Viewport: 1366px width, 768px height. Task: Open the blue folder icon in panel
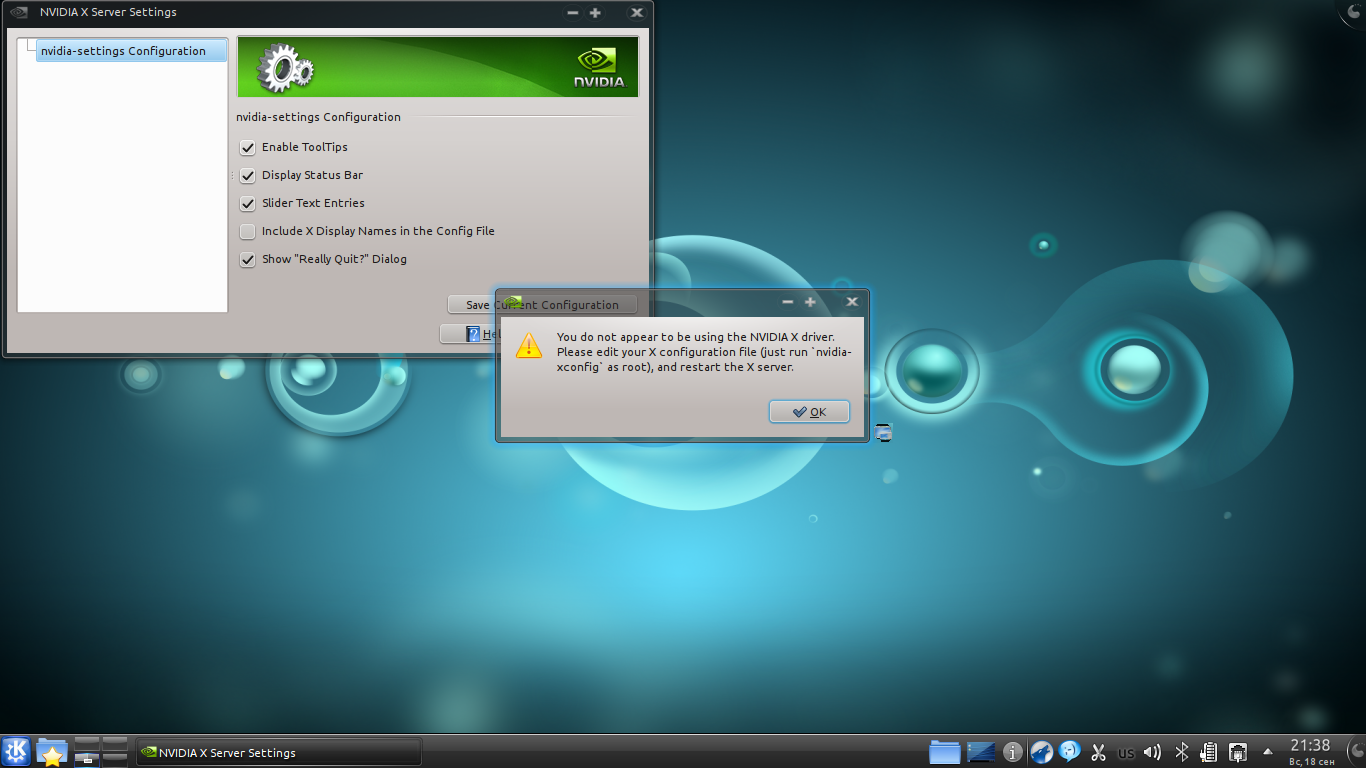tap(944, 752)
